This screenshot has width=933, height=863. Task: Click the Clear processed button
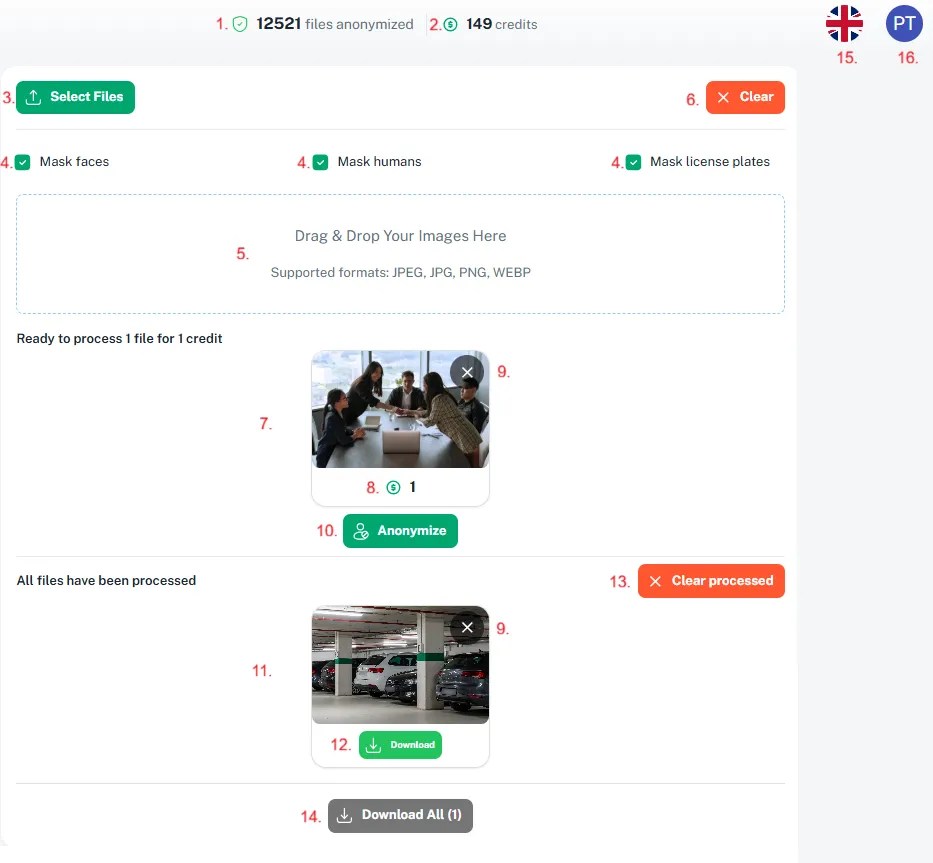click(711, 581)
